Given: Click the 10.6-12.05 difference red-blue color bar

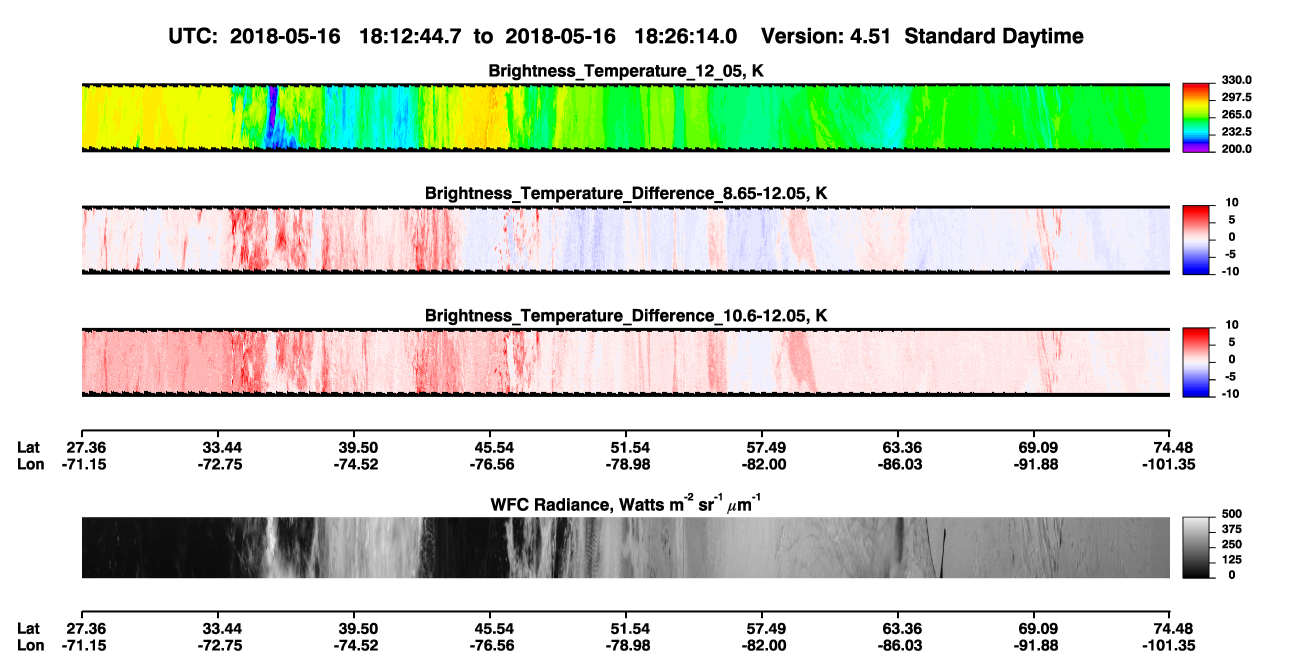Looking at the screenshot, I should 1196,360.
